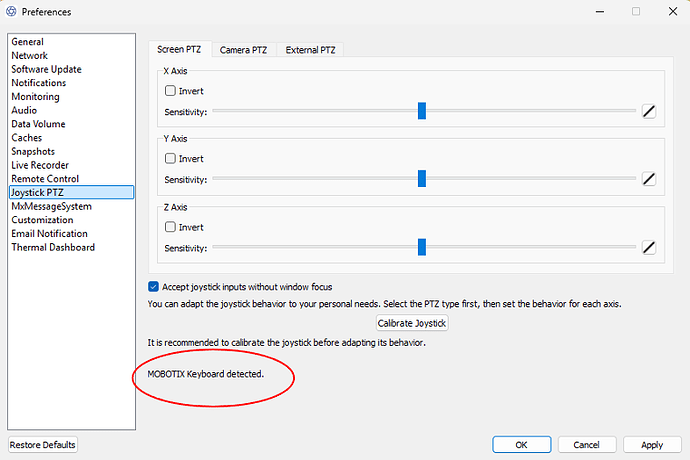The height and width of the screenshot is (460, 690).
Task: Click the Preferences app icon in title bar
Action: click(11, 11)
